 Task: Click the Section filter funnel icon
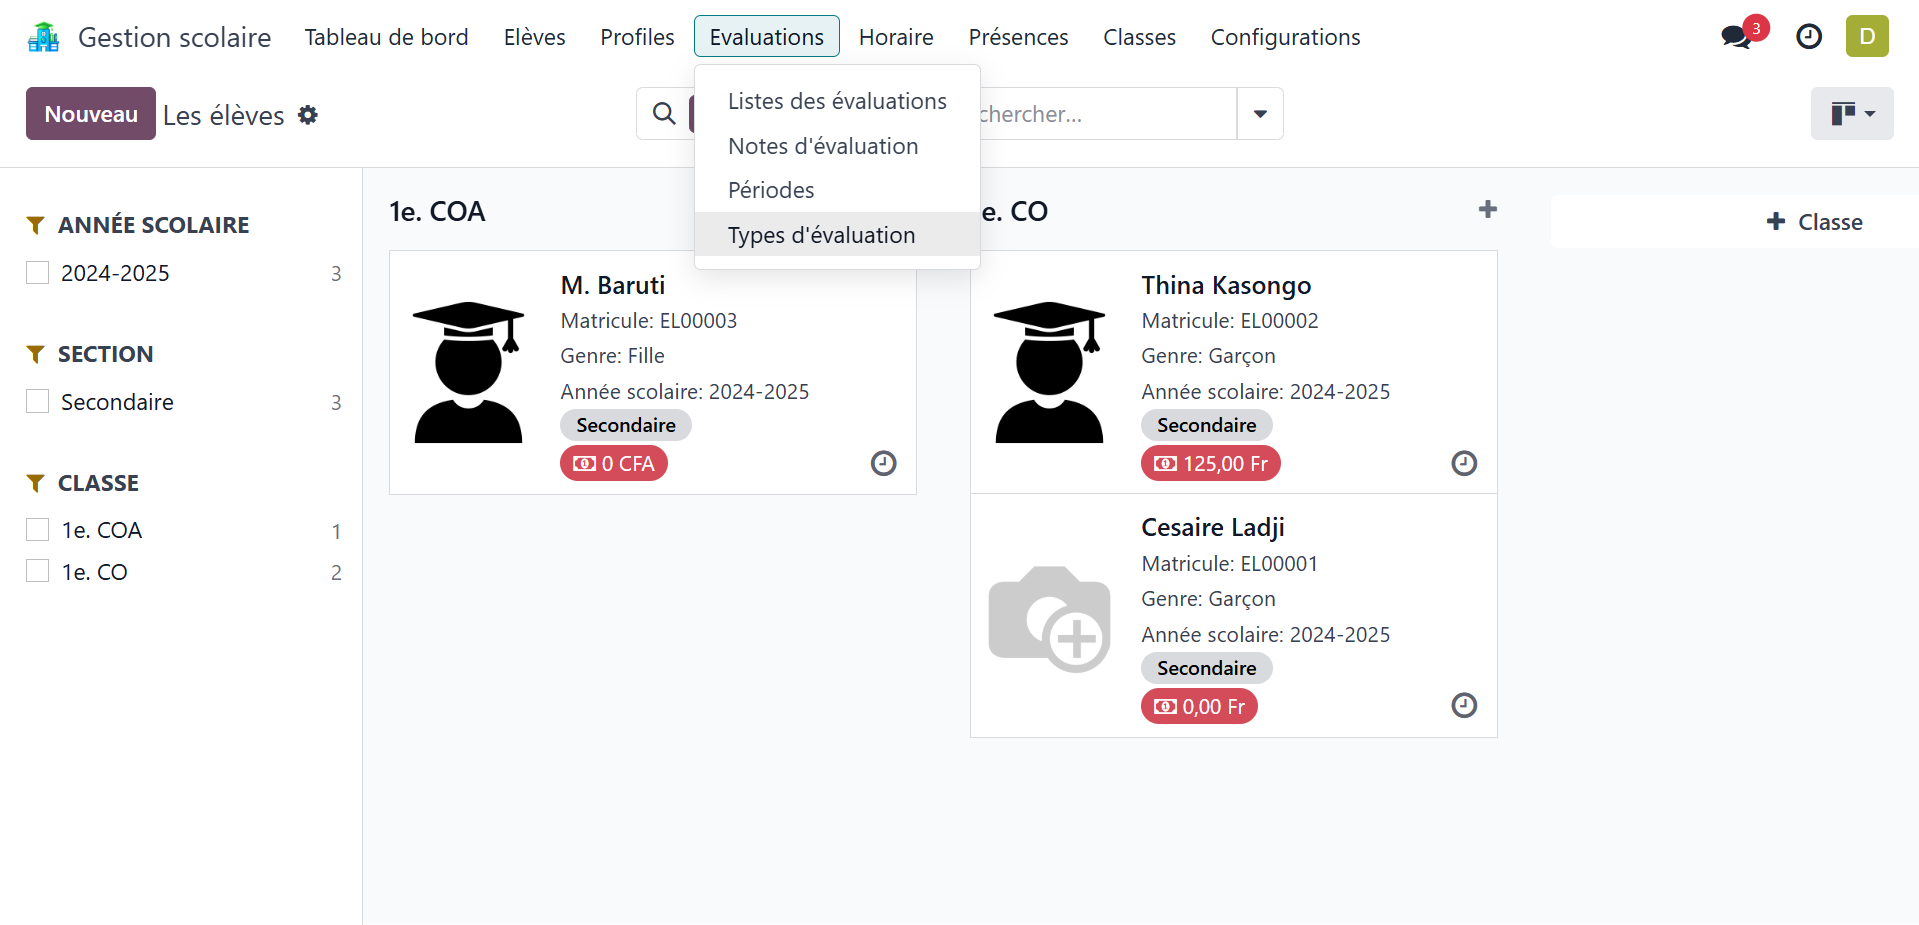(36, 354)
